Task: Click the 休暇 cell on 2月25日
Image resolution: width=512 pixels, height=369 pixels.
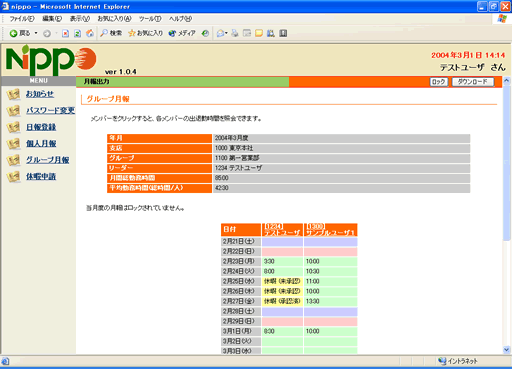Action: coord(282,281)
